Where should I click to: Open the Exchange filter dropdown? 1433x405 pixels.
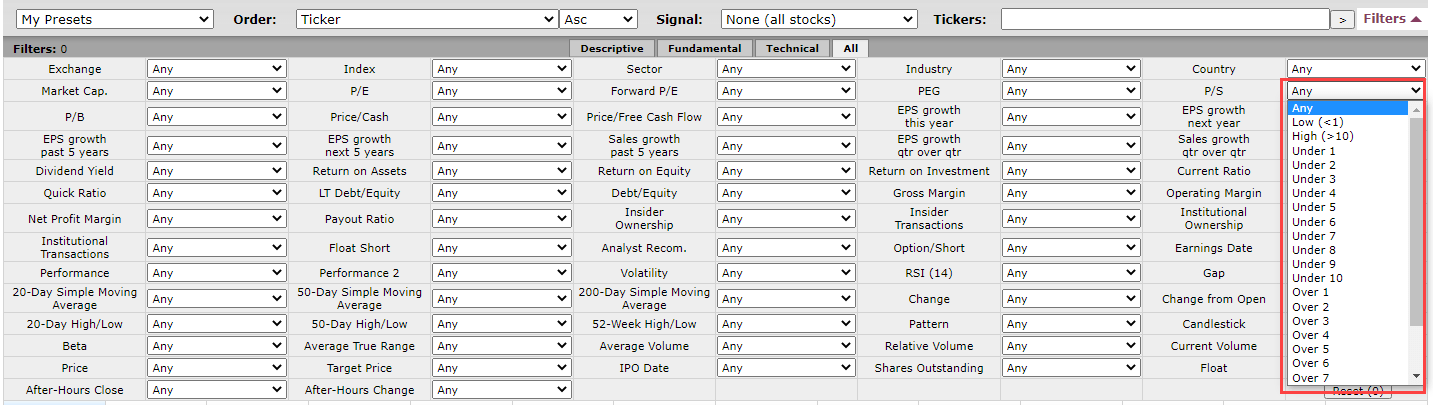pos(216,69)
